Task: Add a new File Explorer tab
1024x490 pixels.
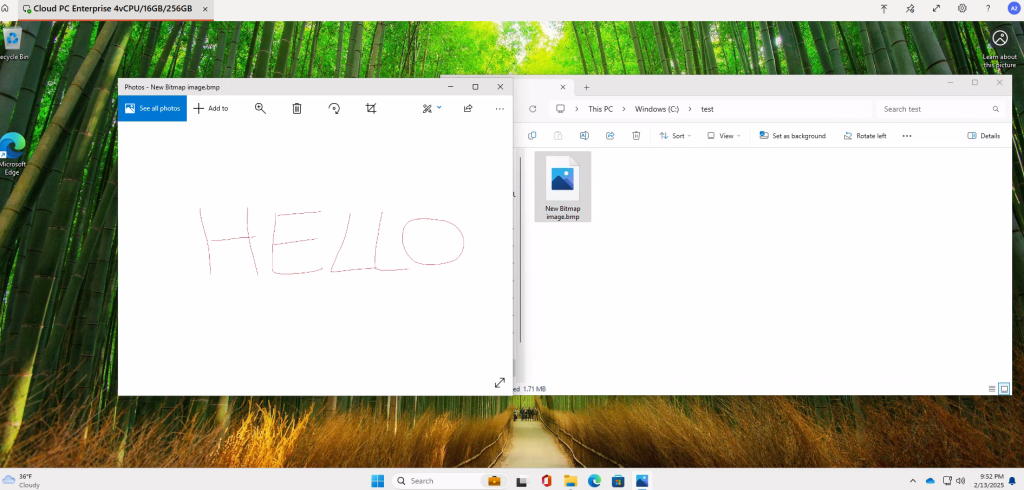Action: 586,87
